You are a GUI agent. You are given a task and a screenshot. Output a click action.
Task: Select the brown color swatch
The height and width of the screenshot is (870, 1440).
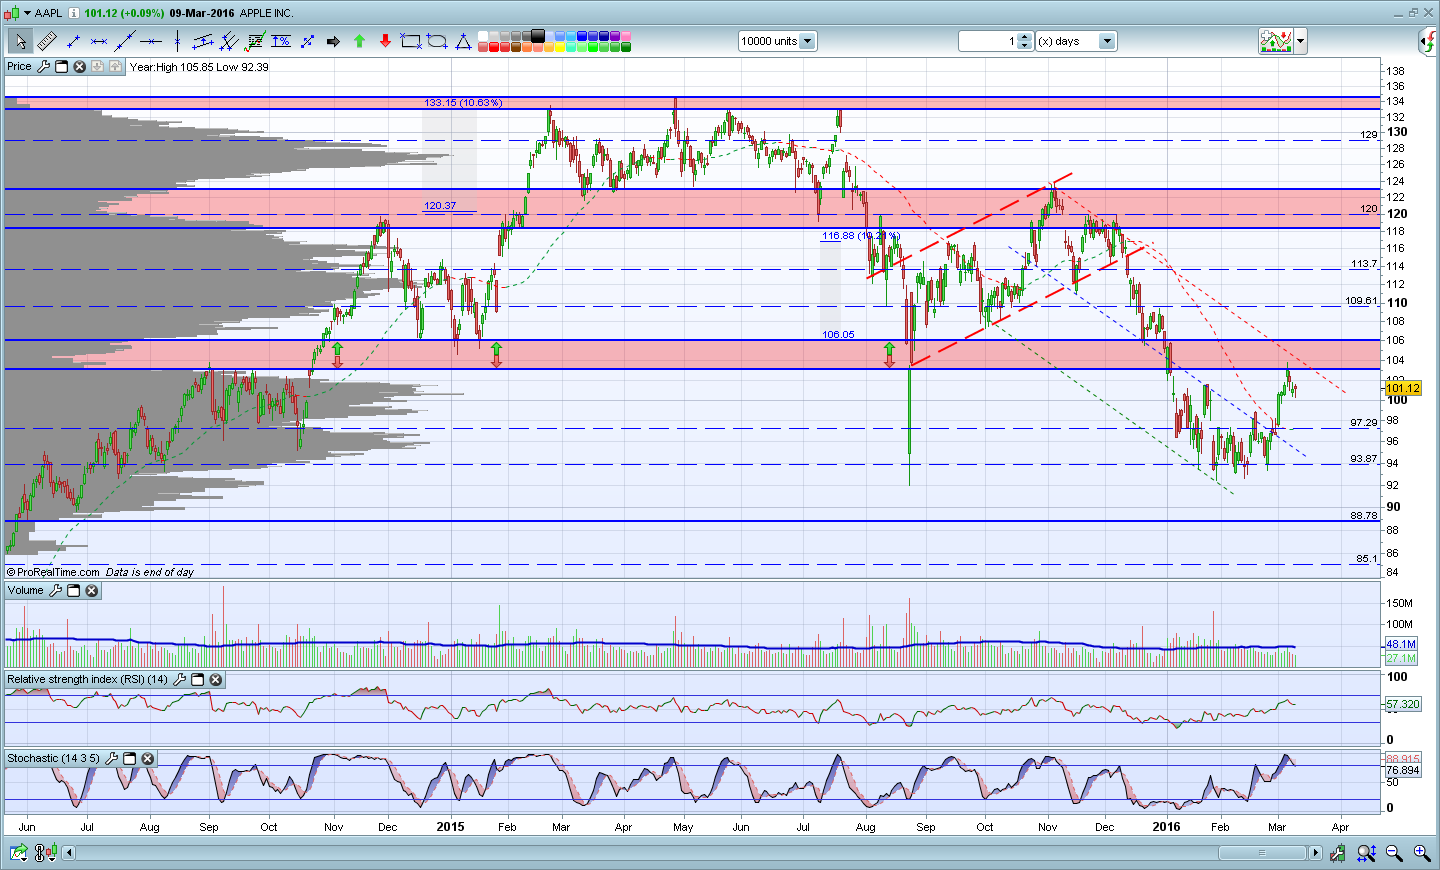(x=516, y=47)
